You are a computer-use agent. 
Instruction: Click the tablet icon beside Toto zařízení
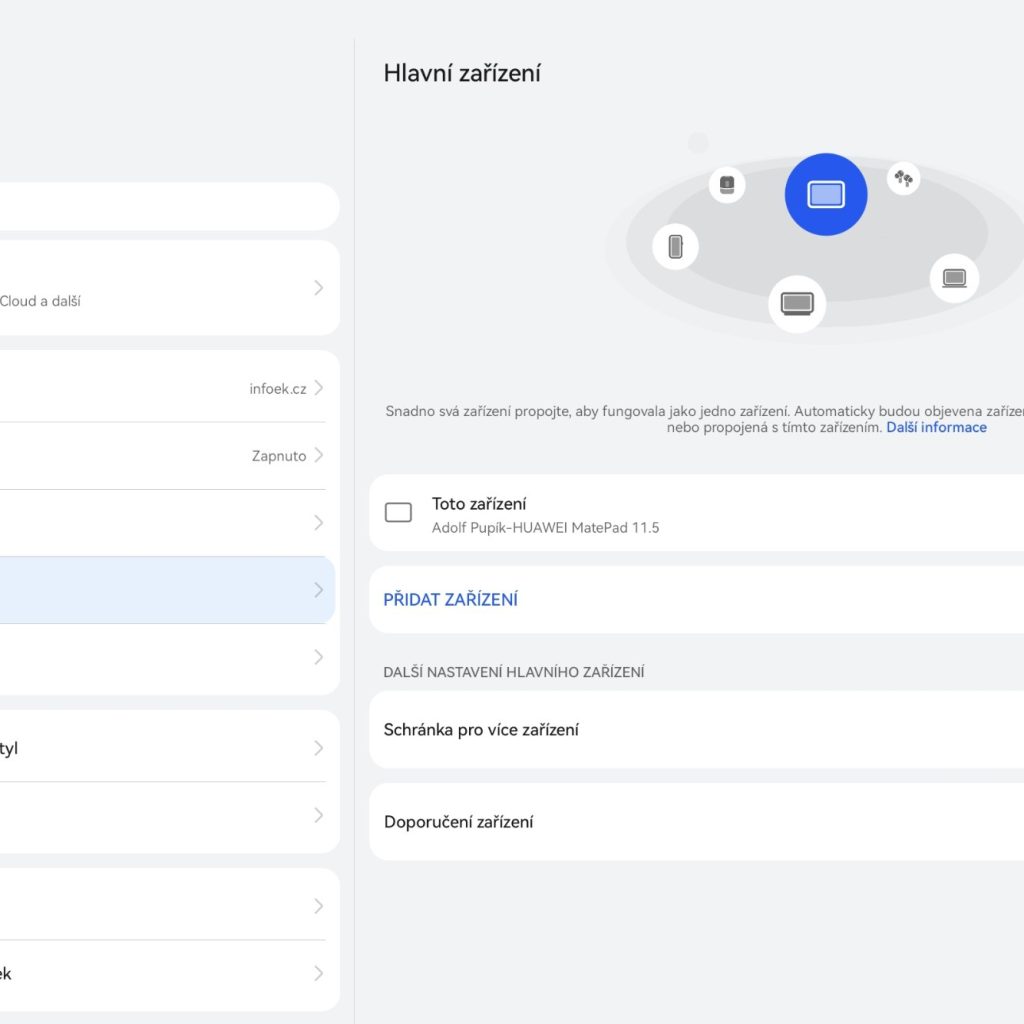398,513
